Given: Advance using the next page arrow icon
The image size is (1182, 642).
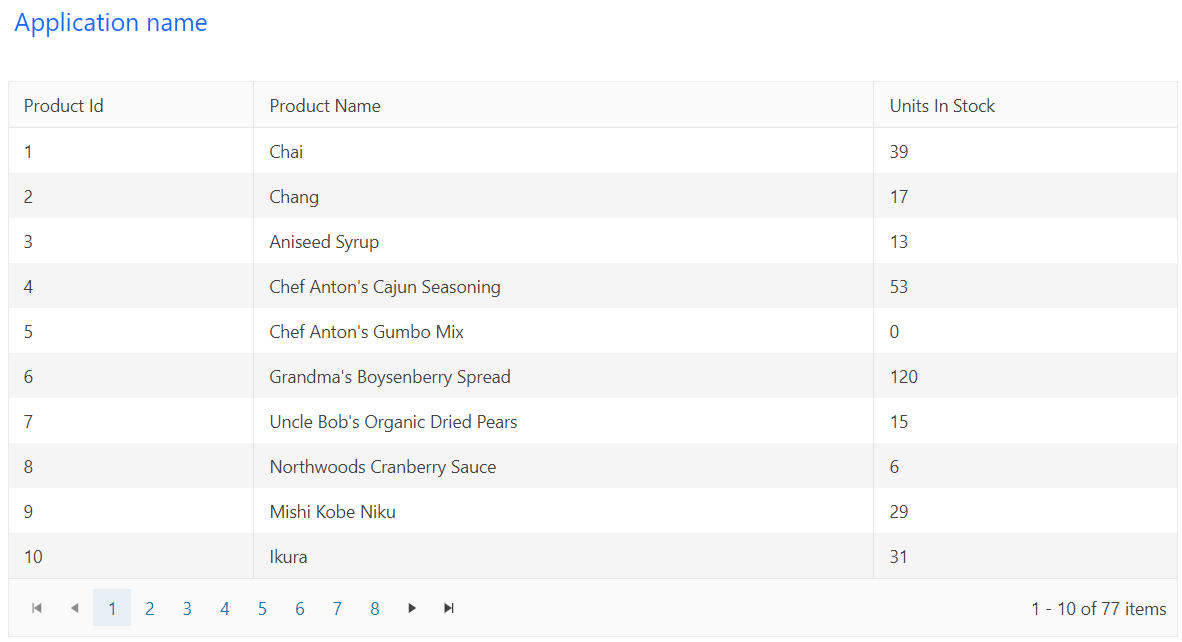Looking at the screenshot, I should coord(412,608).
